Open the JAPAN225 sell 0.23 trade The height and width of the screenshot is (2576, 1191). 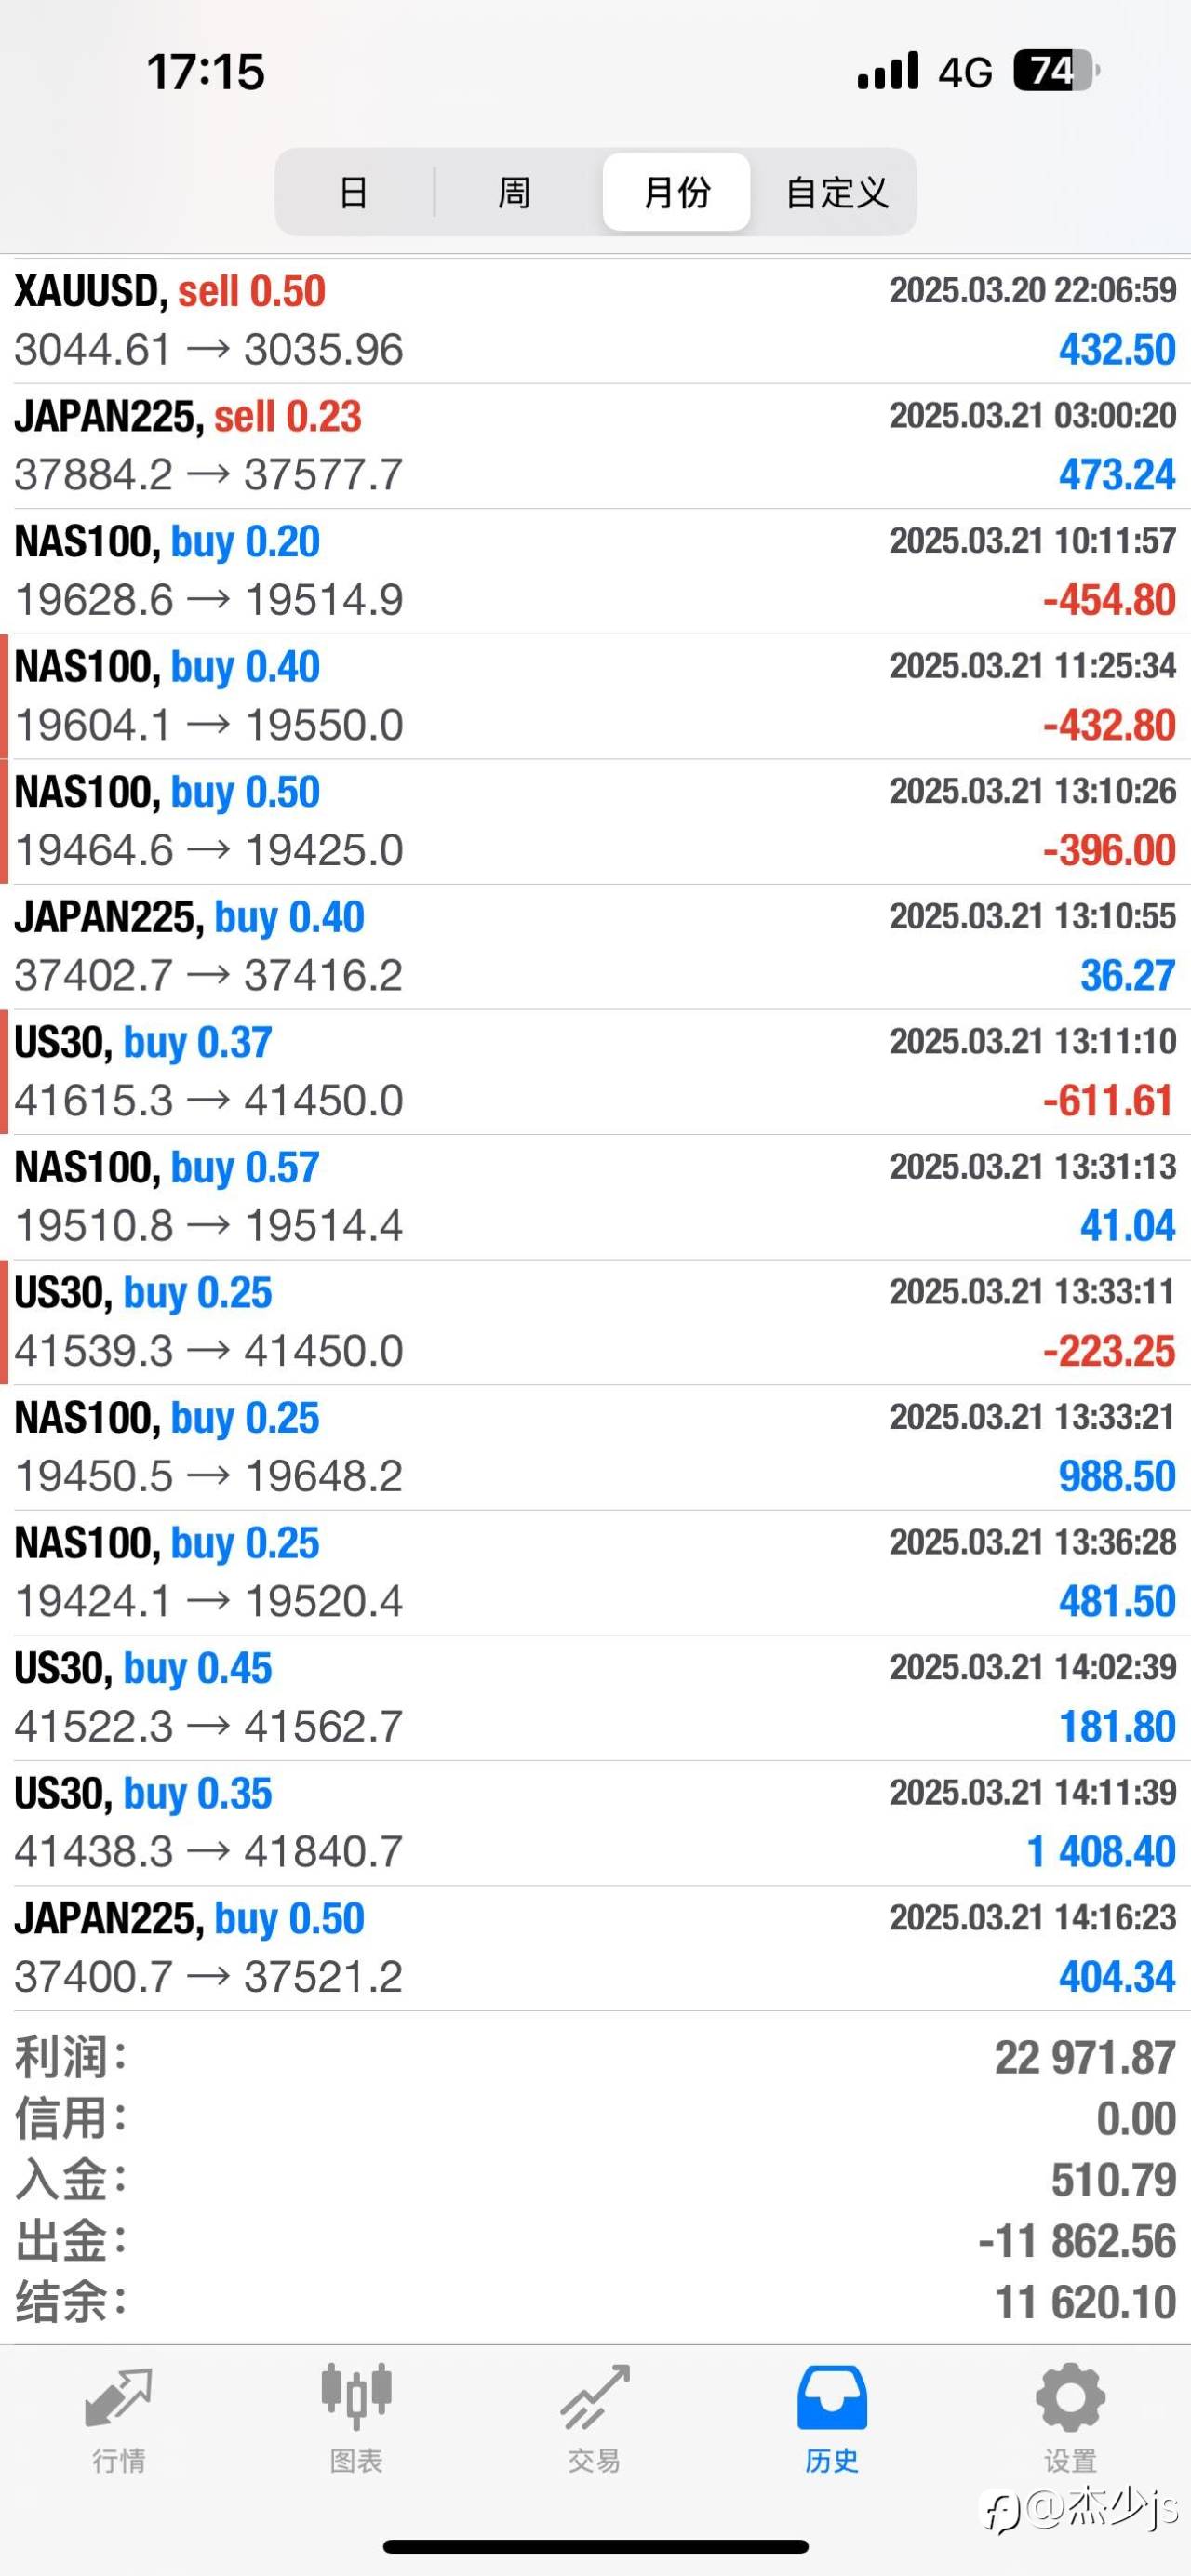click(595, 445)
